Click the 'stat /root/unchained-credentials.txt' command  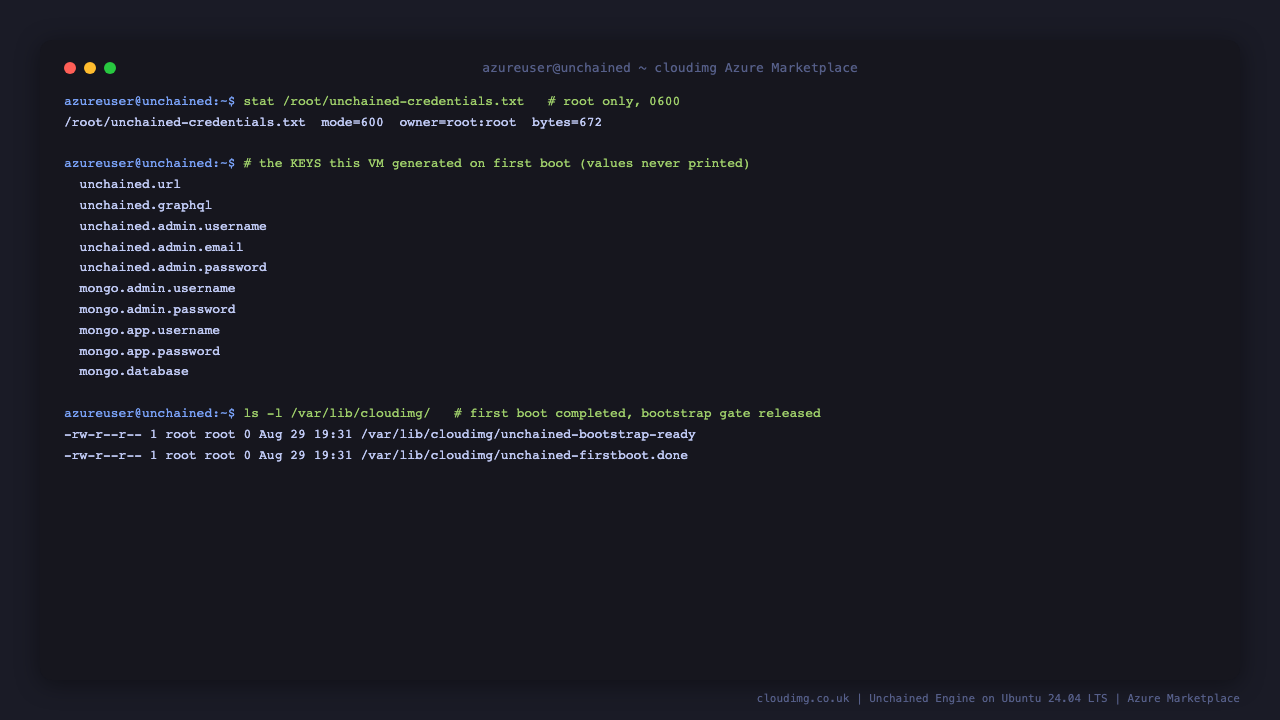click(384, 102)
